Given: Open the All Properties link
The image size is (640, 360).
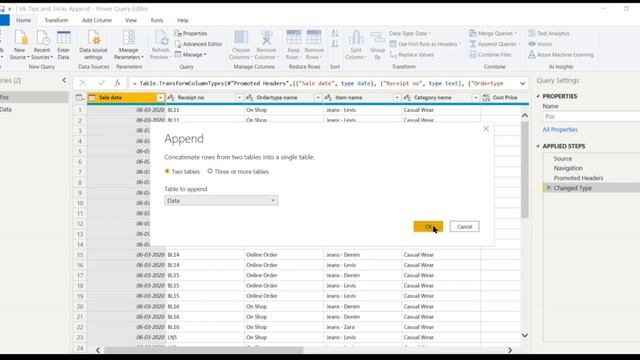Looking at the screenshot, I should (560, 129).
